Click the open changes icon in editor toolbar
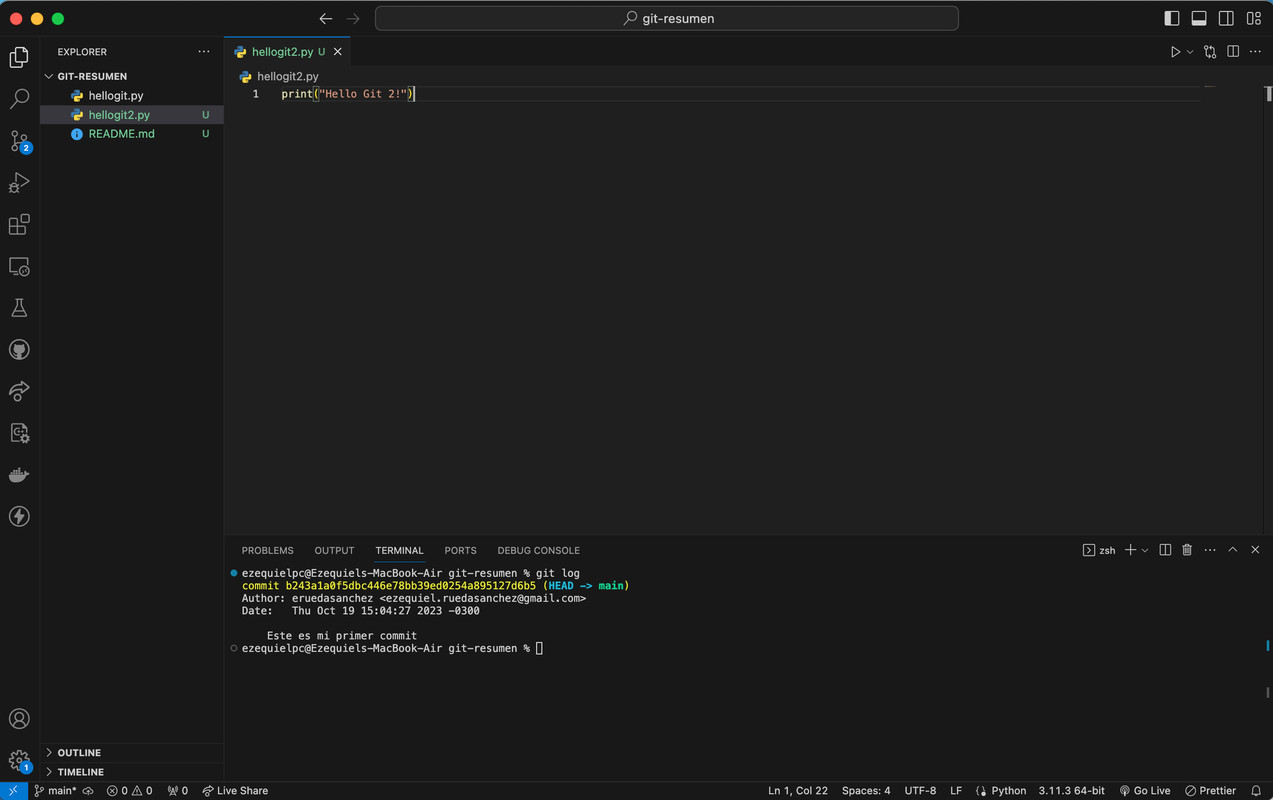 1210,52
